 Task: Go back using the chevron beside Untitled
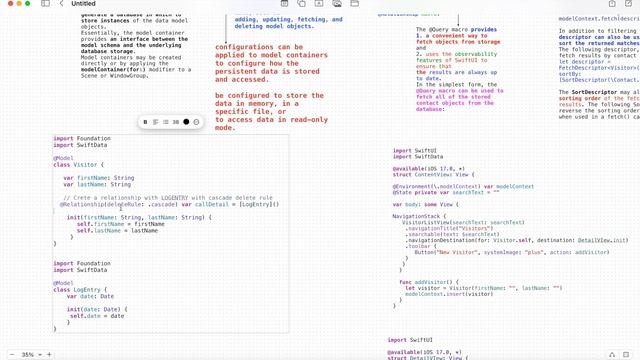tap(61, 3)
